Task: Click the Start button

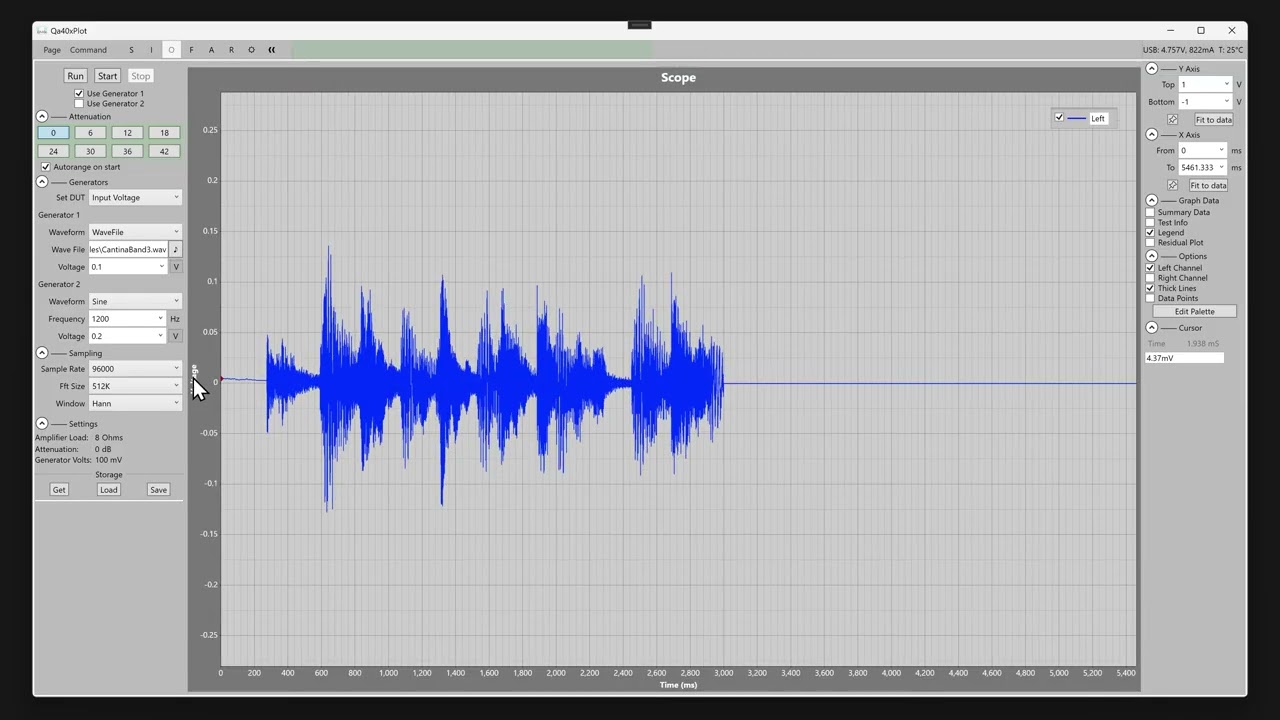Action: click(x=107, y=76)
